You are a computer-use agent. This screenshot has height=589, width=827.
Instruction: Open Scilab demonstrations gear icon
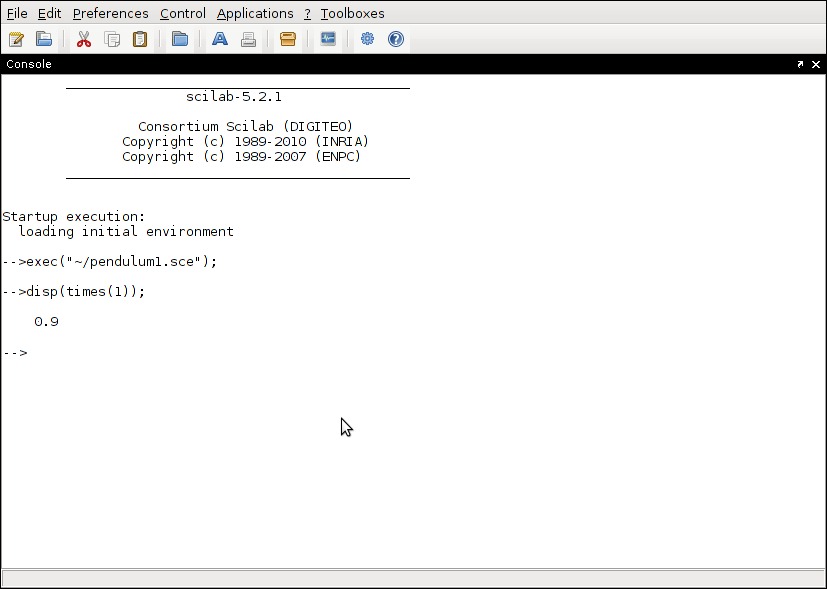coord(368,40)
